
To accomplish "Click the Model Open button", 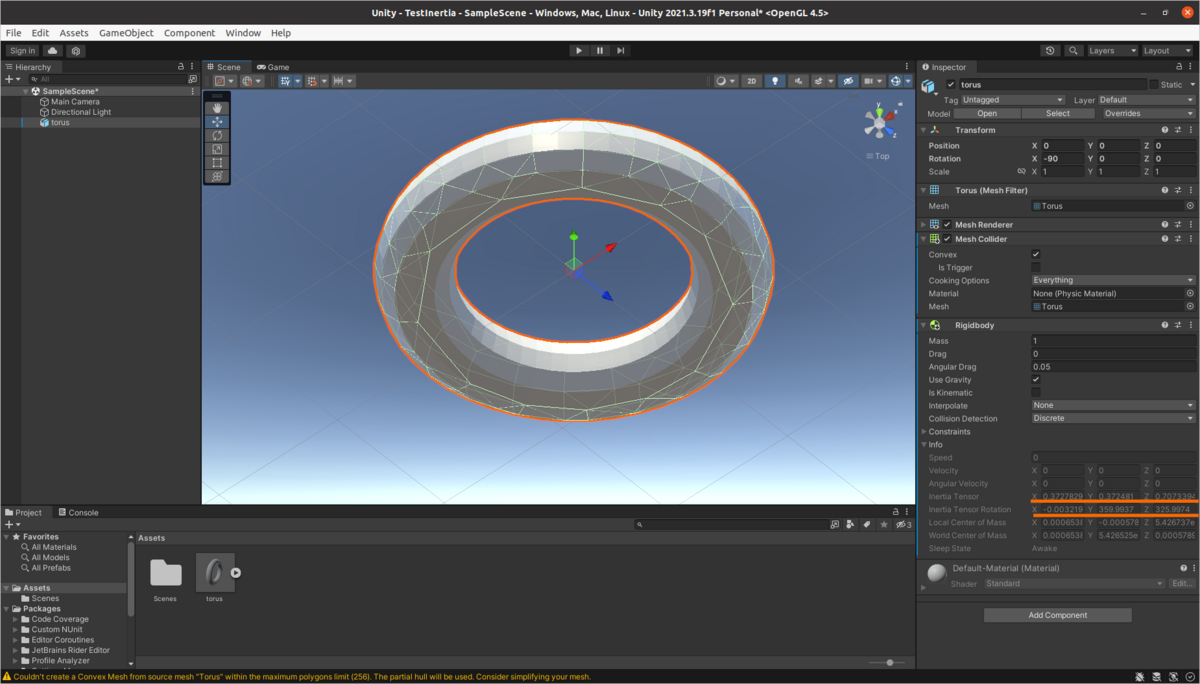I will (x=987, y=113).
